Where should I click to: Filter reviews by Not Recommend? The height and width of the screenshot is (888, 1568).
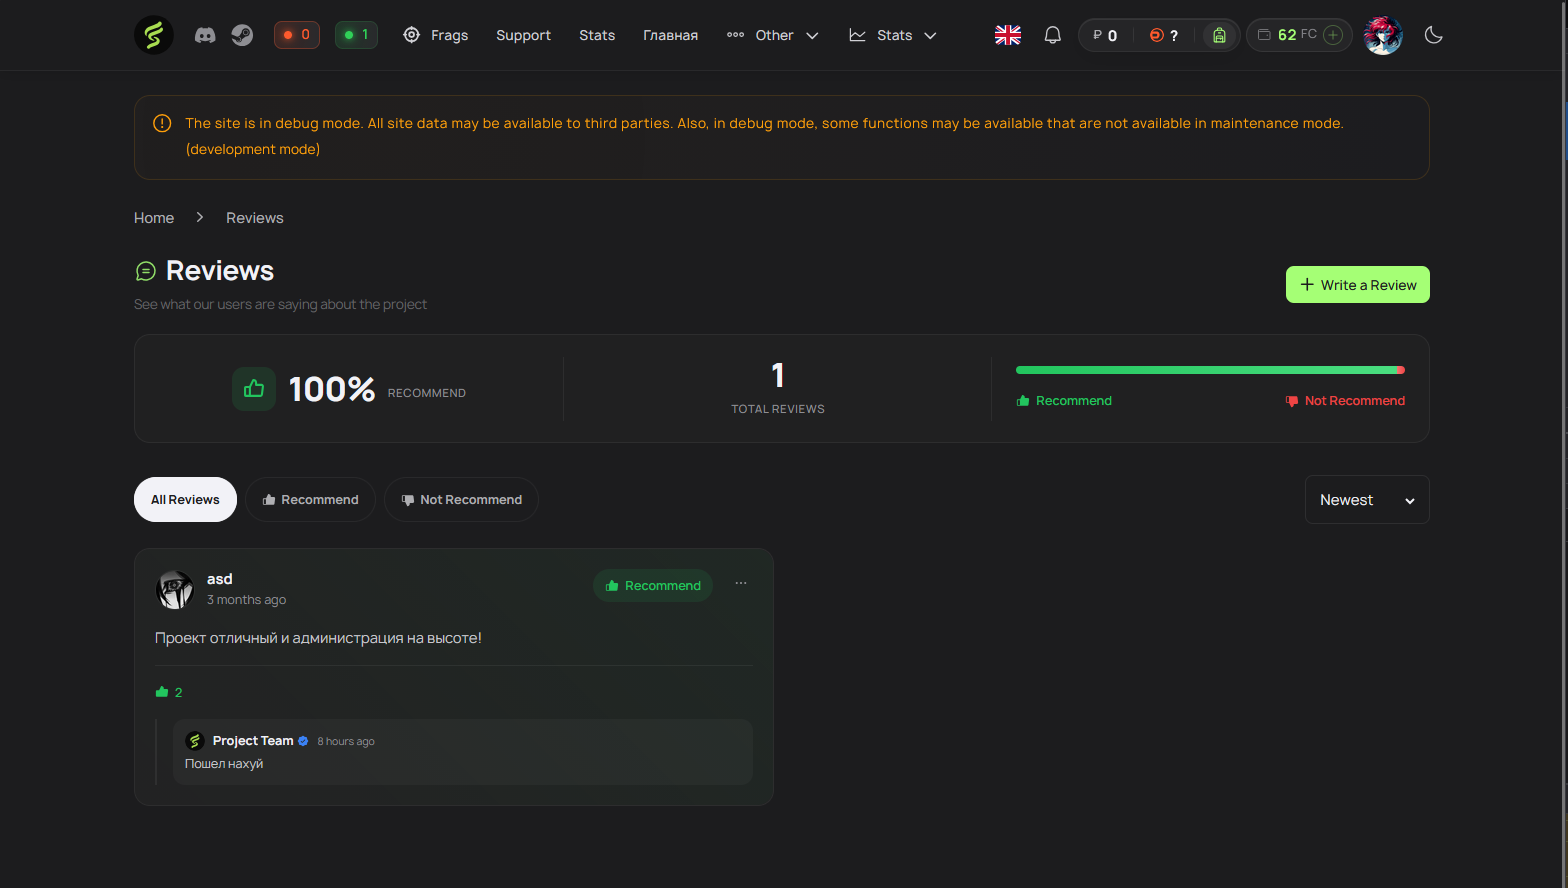coord(461,500)
